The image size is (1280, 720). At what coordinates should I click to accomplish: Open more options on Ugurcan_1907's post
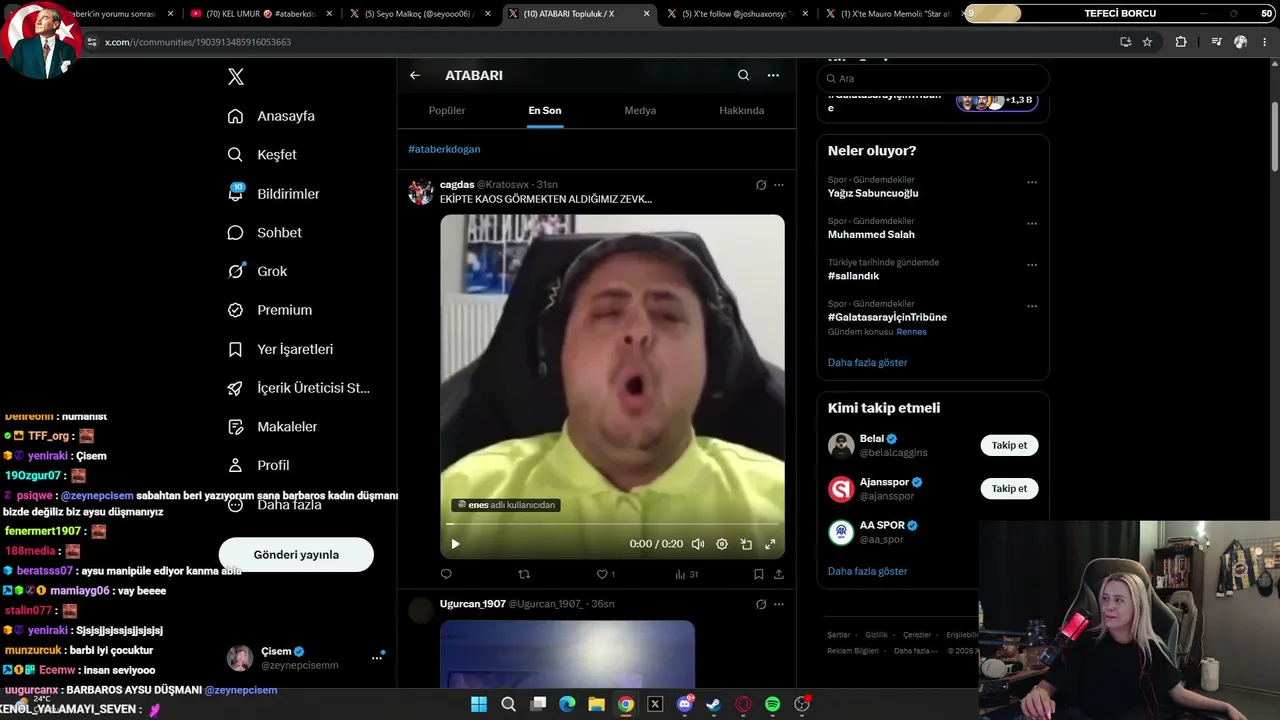pos(779,604)
